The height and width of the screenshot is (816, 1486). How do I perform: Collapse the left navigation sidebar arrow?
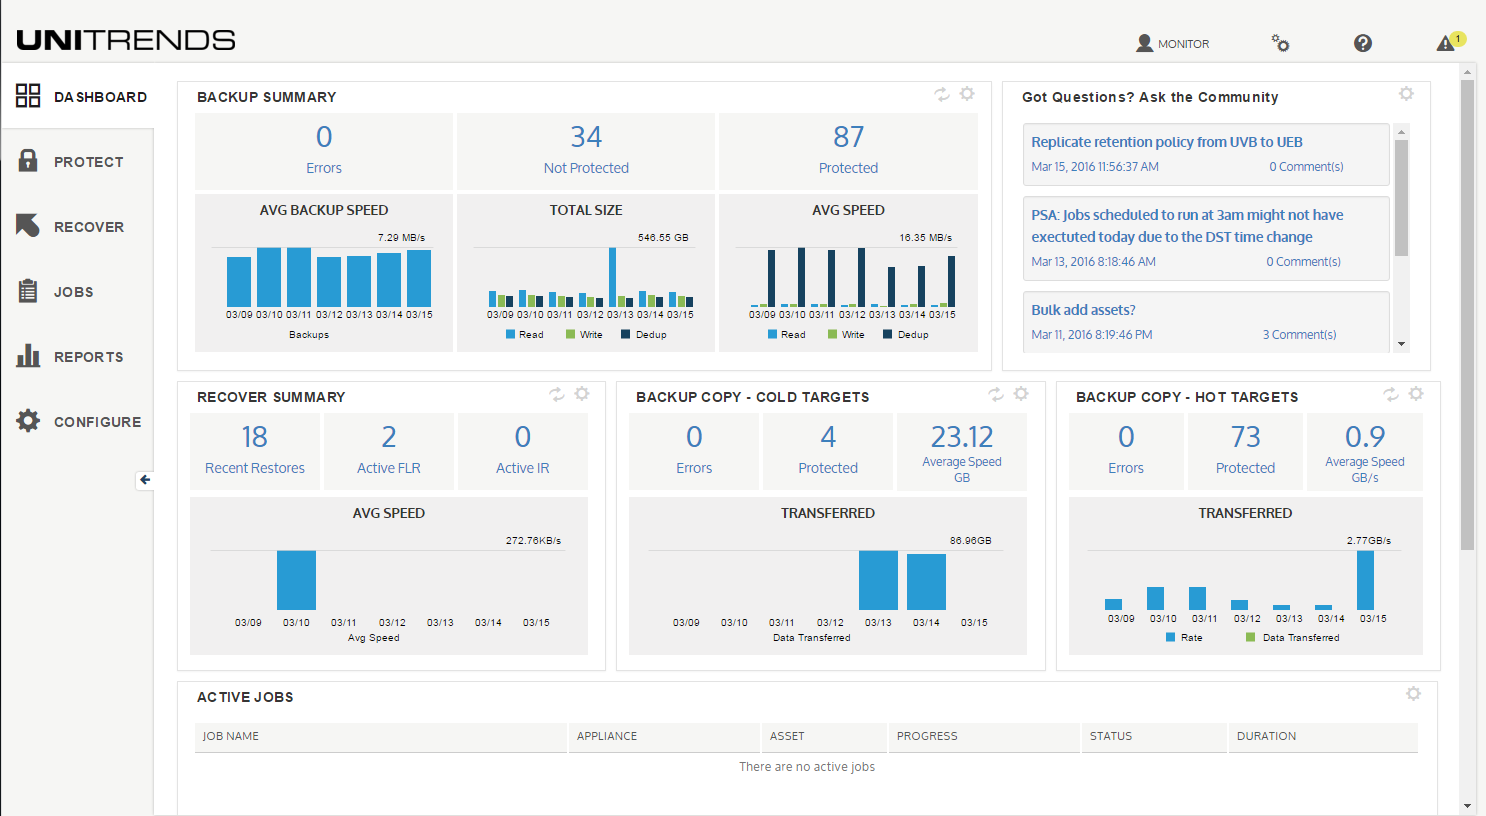pyautogui.click(x=145, y=480)
